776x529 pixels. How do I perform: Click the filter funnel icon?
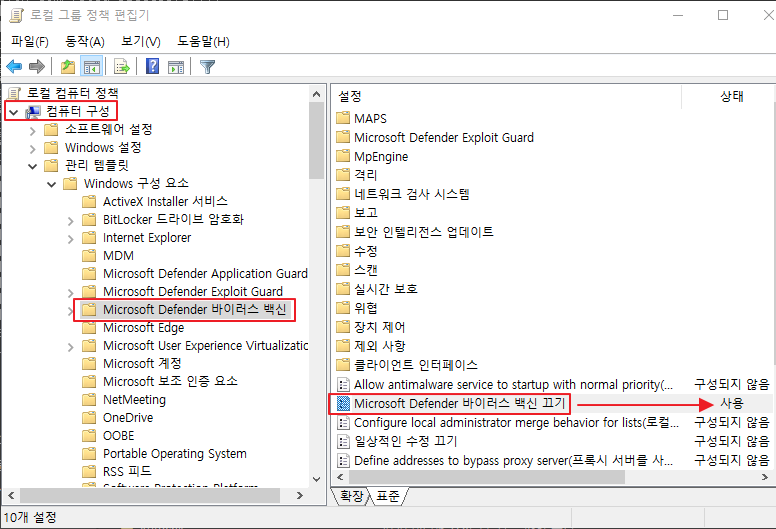tap(207, 66)
